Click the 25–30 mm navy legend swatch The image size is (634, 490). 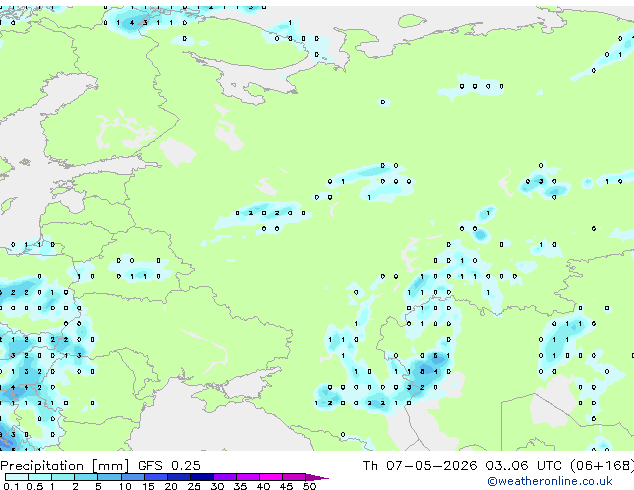point(202,477)
